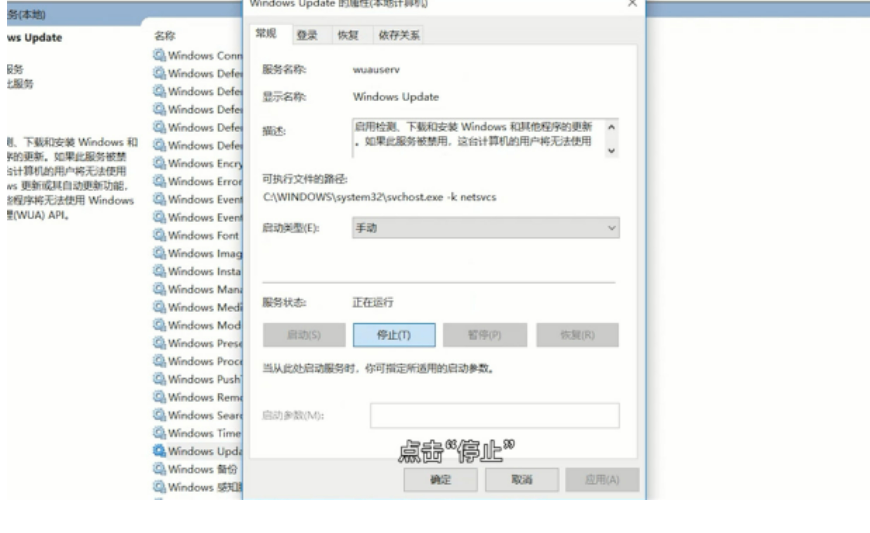Select the Windows Sear service row text

click(205, 415)
